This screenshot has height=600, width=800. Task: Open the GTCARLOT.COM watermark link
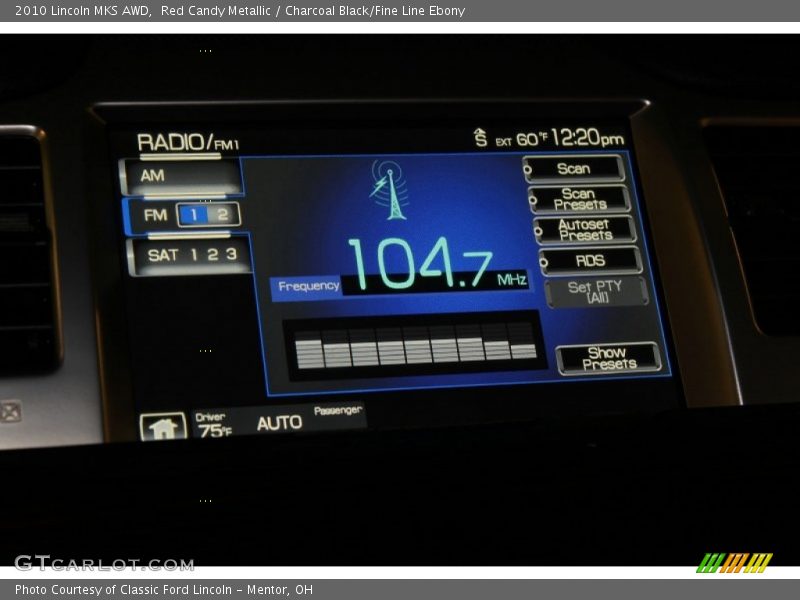coord(104,563)
